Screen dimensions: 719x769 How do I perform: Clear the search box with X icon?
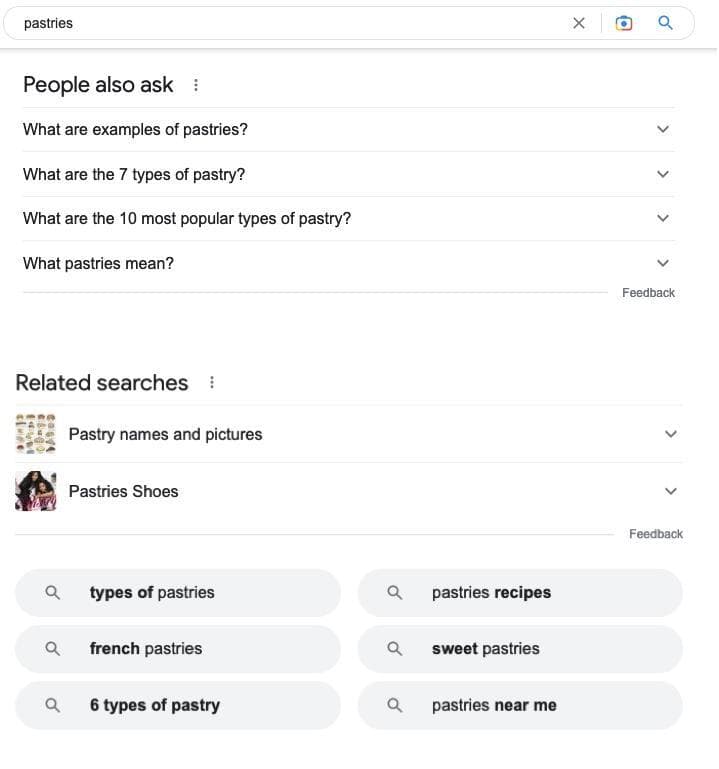coord(578,23)
